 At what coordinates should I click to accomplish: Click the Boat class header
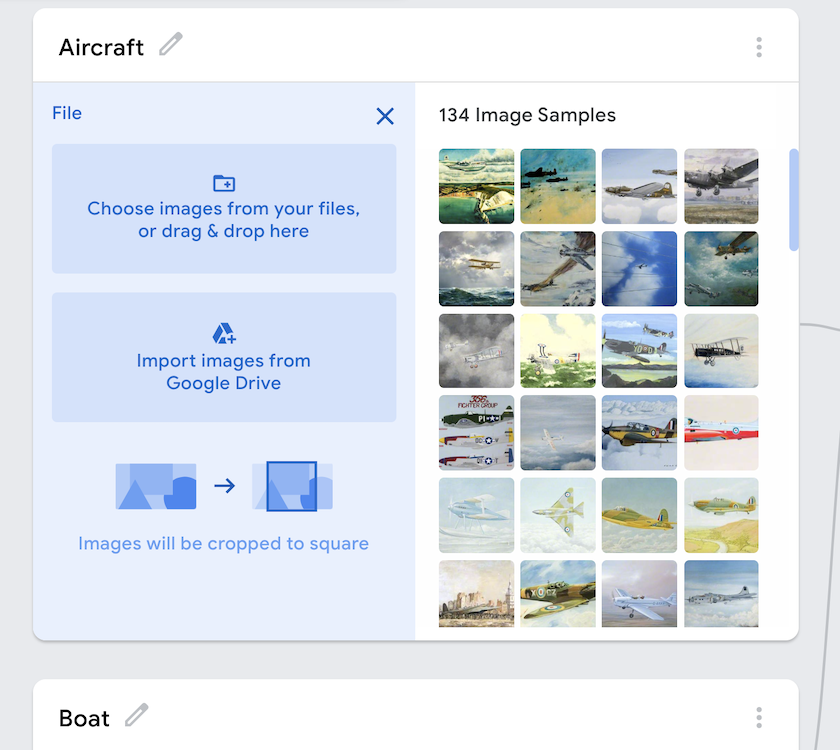(85, 717)
